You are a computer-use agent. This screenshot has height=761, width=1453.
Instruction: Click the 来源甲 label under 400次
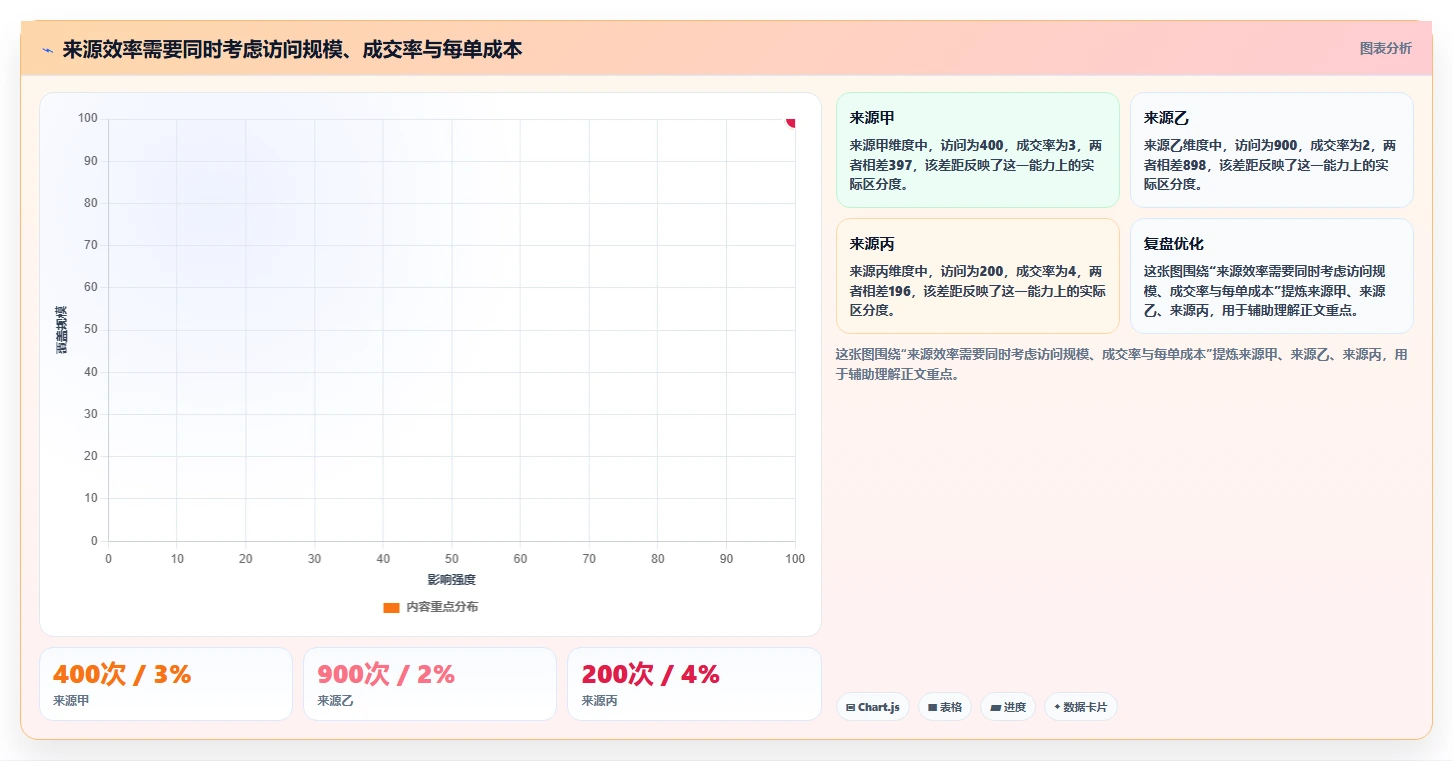(x=71, y=701)
